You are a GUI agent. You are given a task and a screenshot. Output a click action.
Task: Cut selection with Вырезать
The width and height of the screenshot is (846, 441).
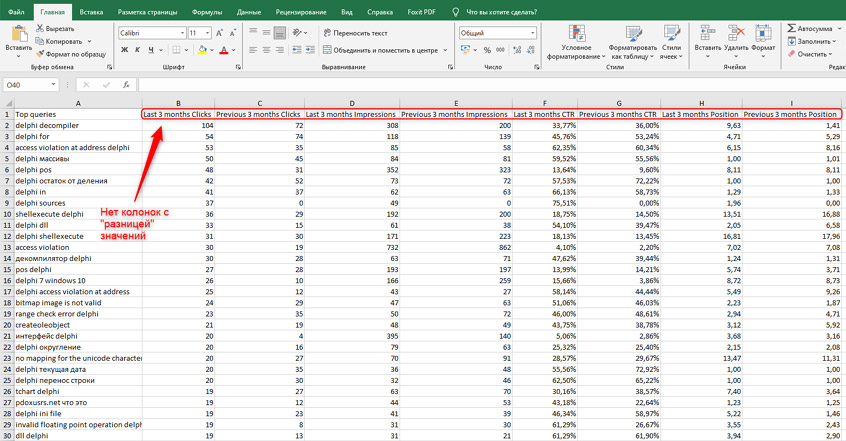[56, 29]
